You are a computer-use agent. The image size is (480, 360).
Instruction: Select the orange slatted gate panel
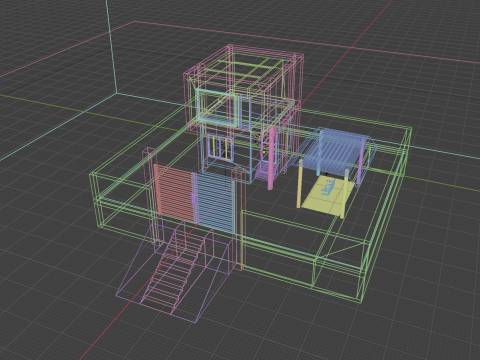click(174, 192)
